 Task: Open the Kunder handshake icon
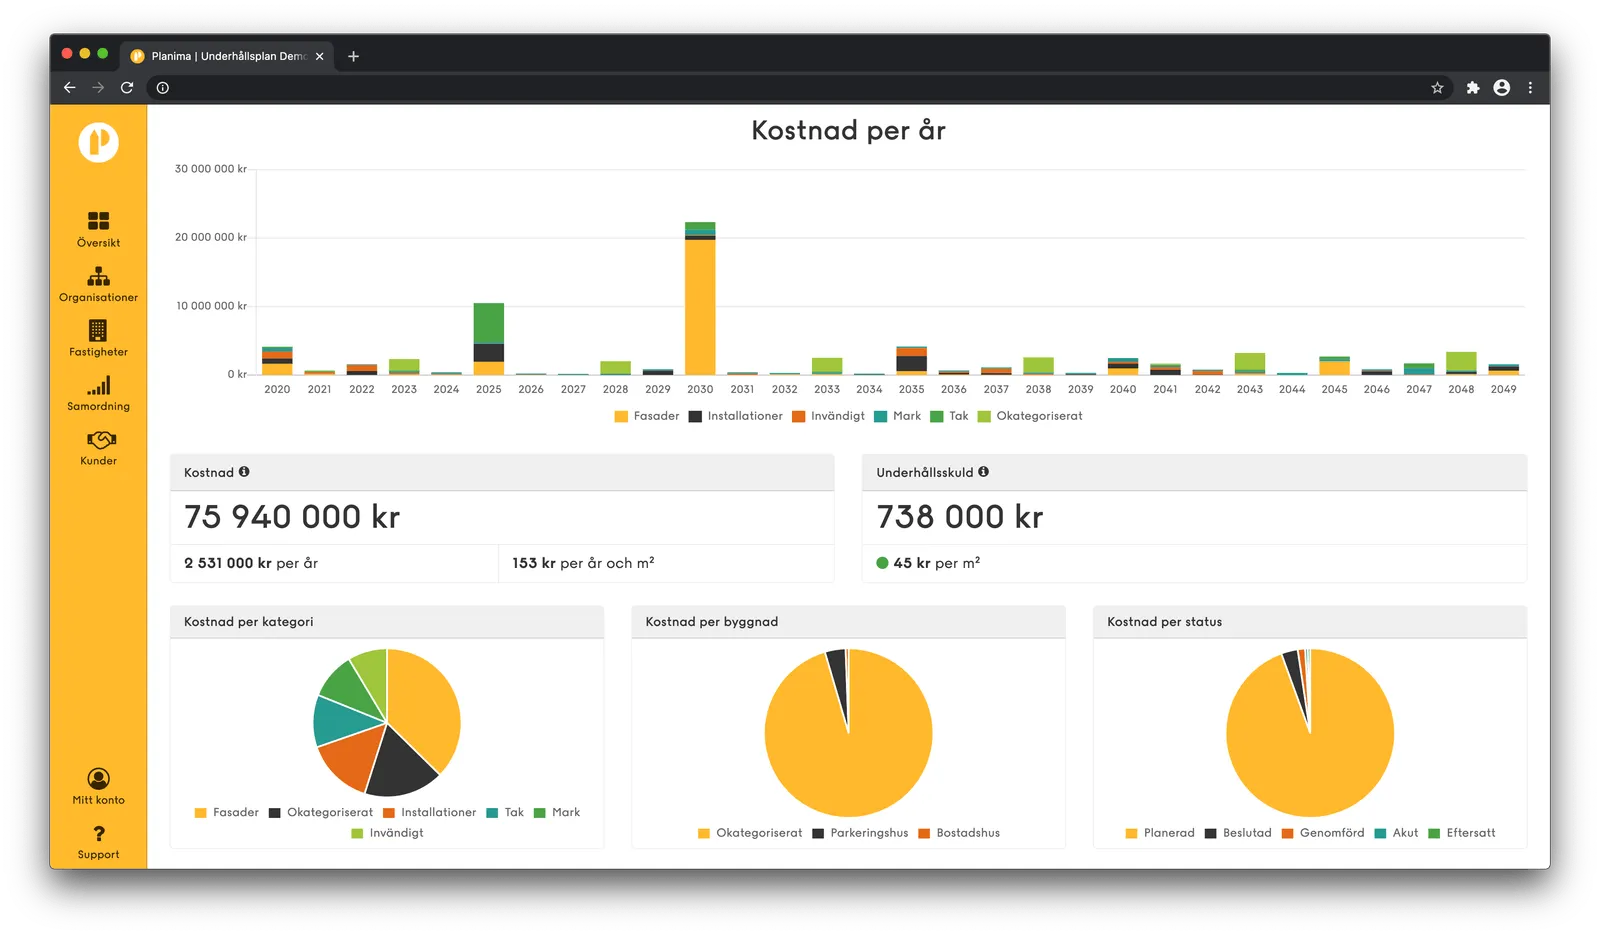[x=101, y=440]
